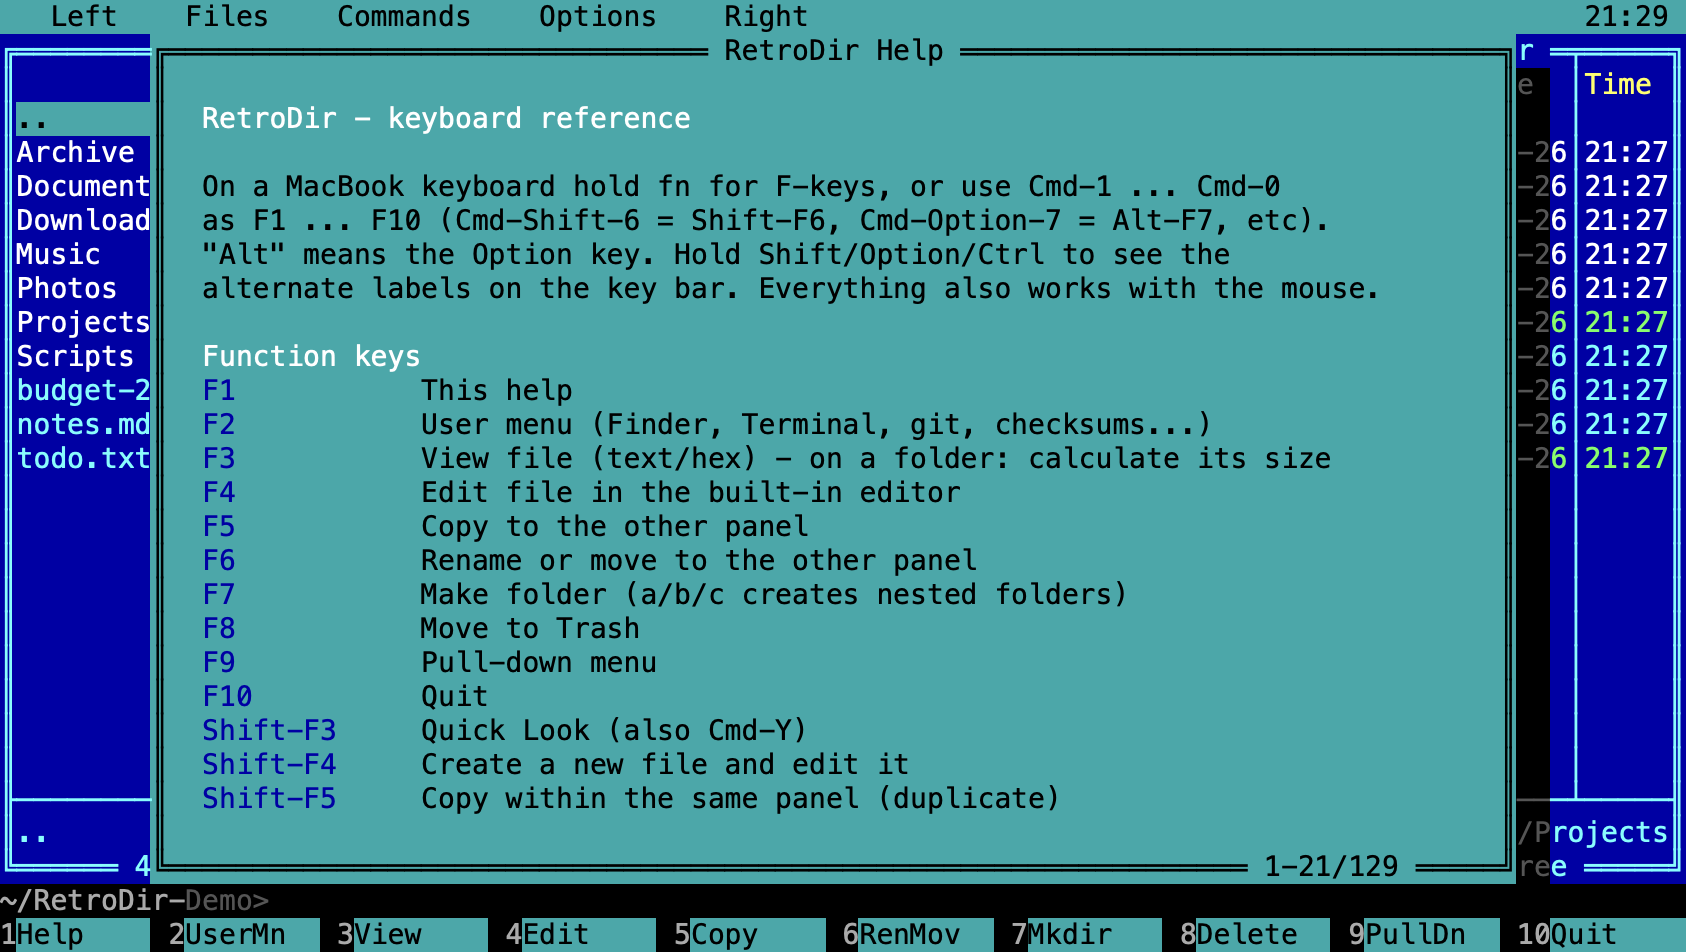Open the Files menu

(x=227, y=17)
